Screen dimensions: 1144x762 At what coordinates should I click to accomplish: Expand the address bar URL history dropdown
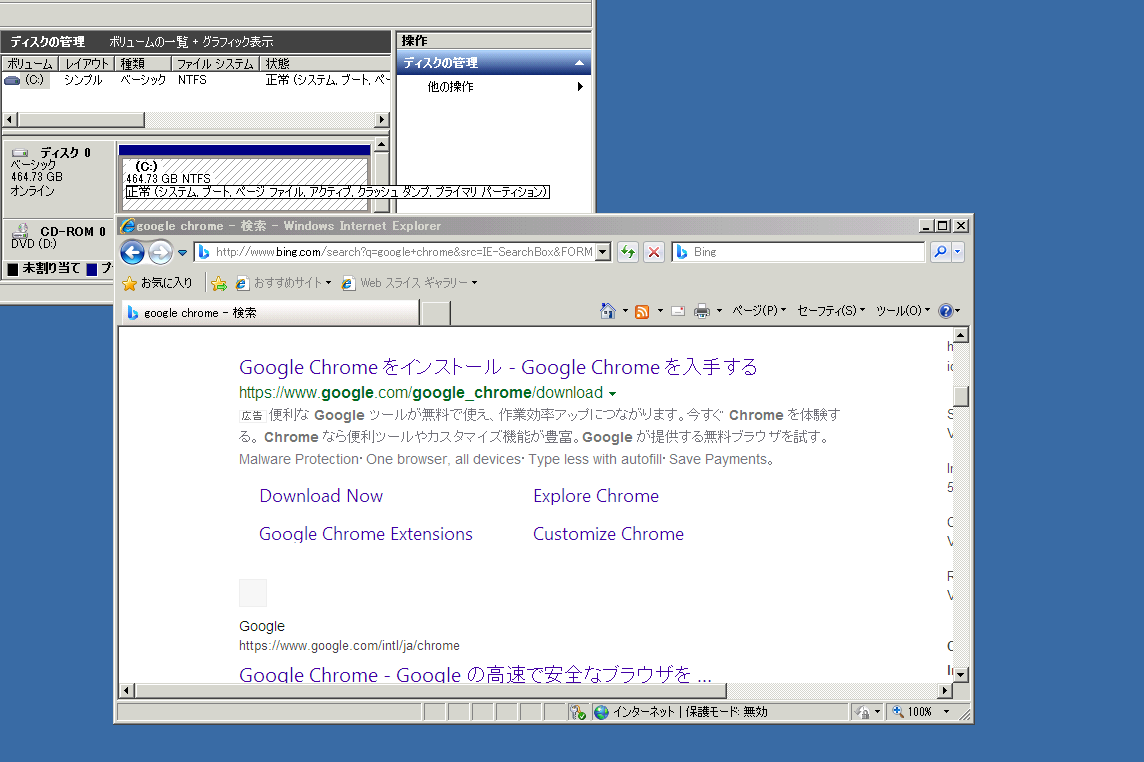(603, 252)
